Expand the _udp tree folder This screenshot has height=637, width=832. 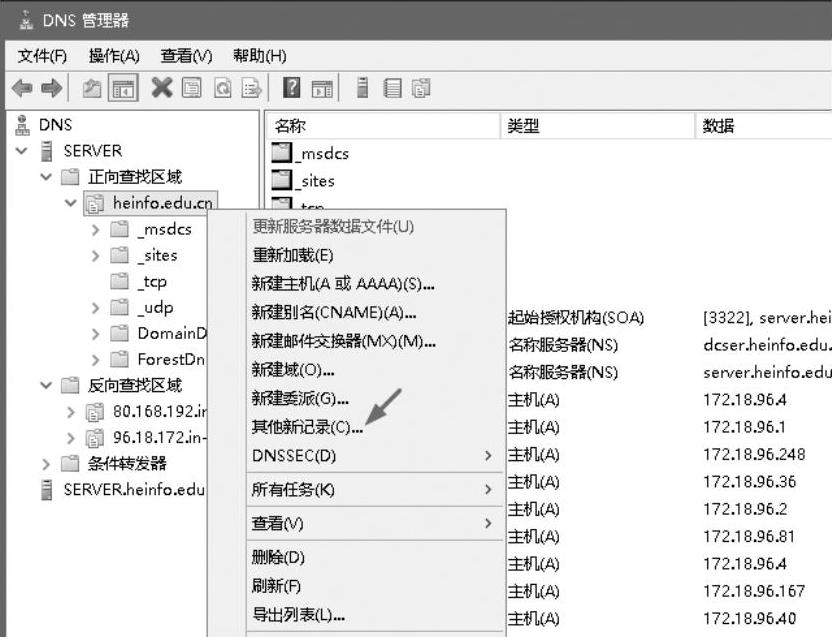(x=96, y=307)
